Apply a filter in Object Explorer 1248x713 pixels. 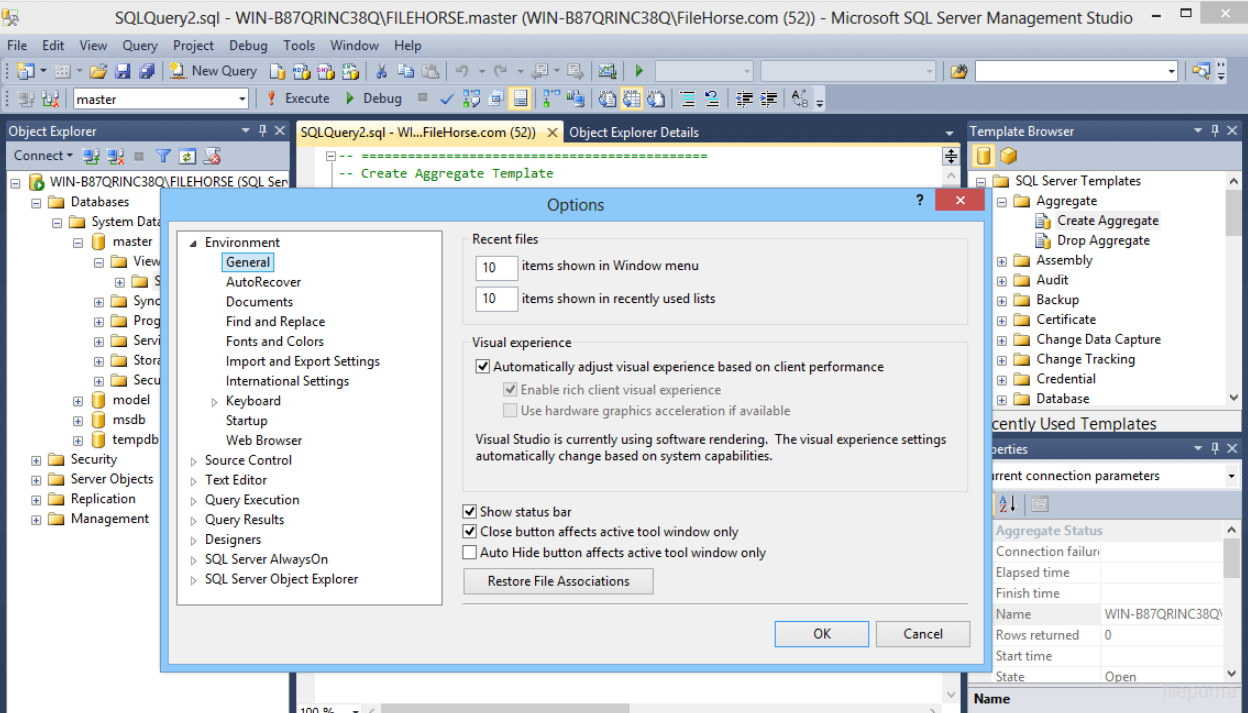pyautogui.click(x=163, y=155)
